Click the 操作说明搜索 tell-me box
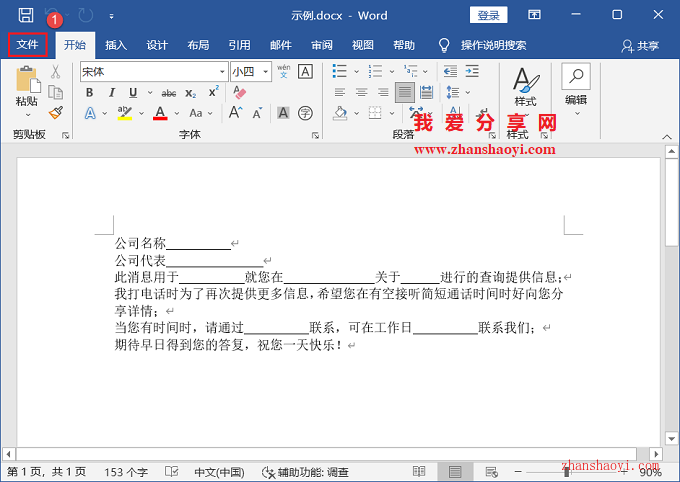 [494, 45]
